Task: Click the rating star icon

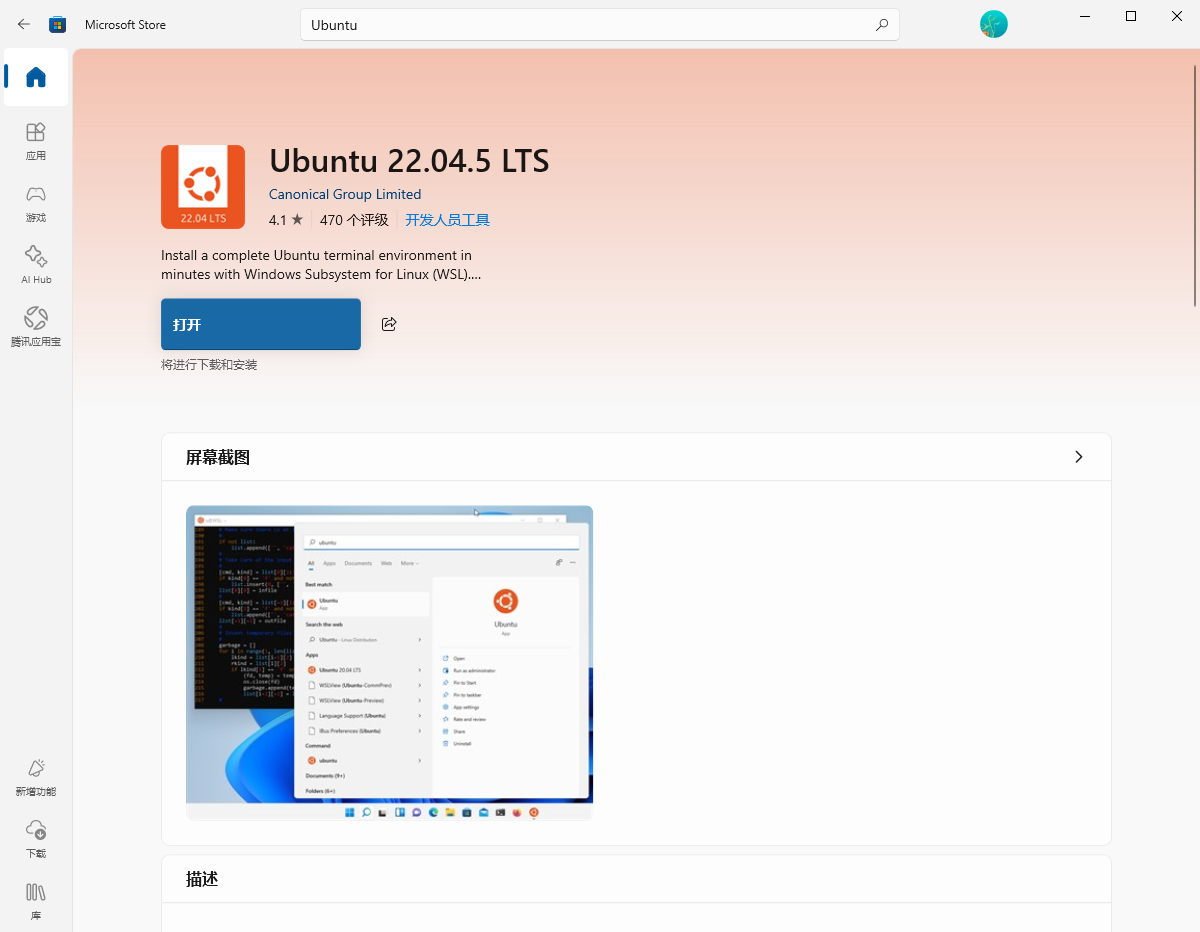Action: pyautogui.click(x=297, y=220)
